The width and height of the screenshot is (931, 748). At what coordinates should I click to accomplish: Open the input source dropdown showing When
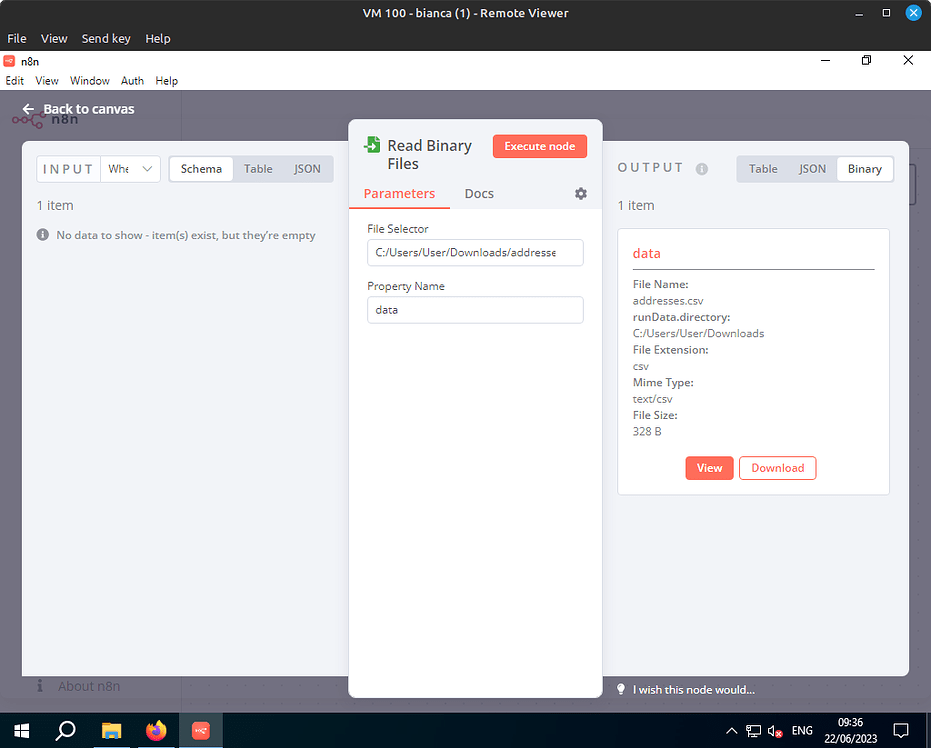tap(131, 169)
